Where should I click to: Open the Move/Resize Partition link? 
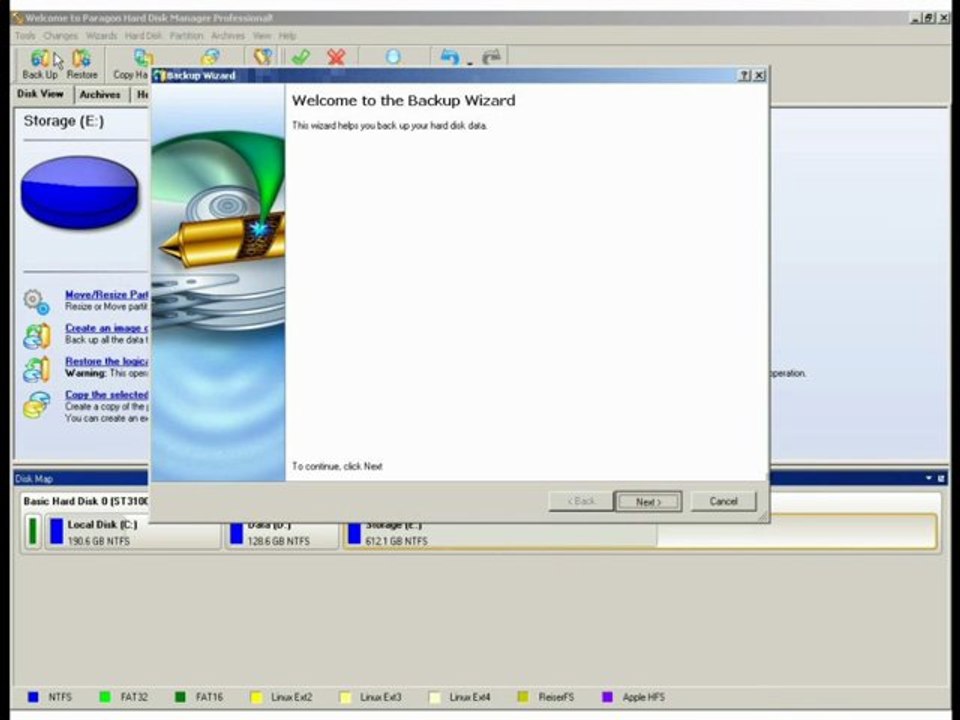107,294
